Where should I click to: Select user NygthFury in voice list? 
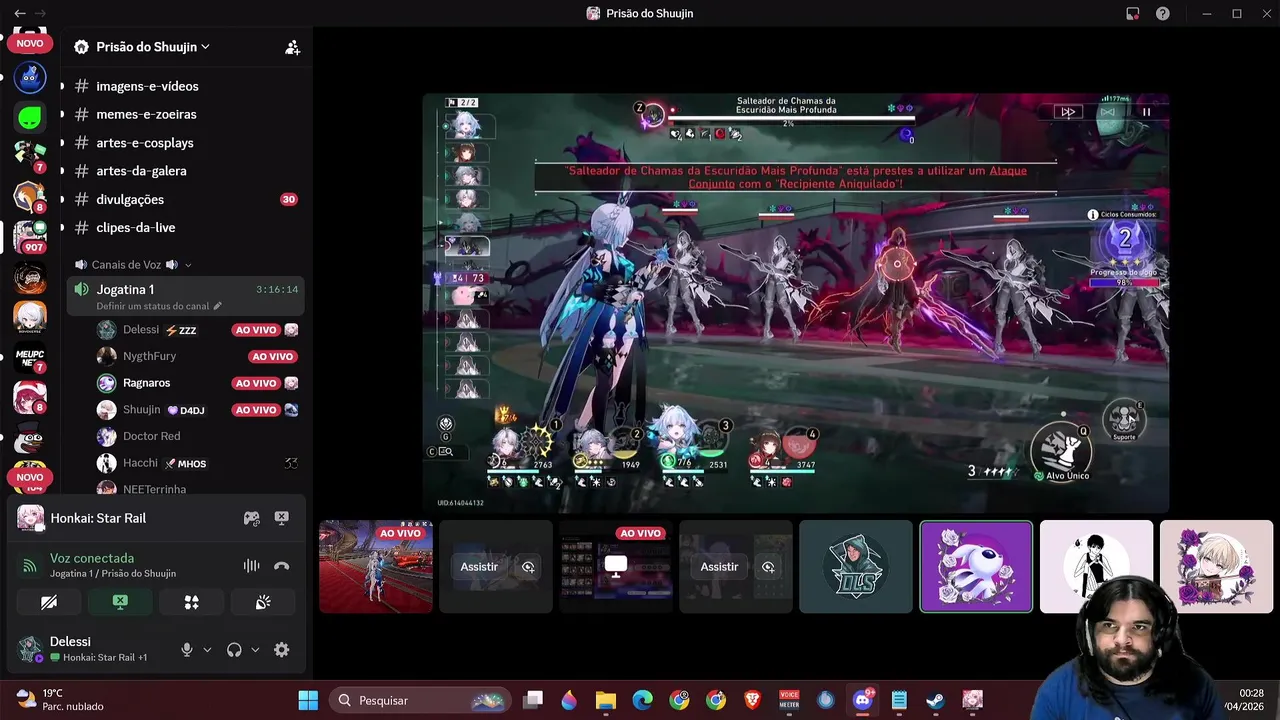(x=149, y=356)
